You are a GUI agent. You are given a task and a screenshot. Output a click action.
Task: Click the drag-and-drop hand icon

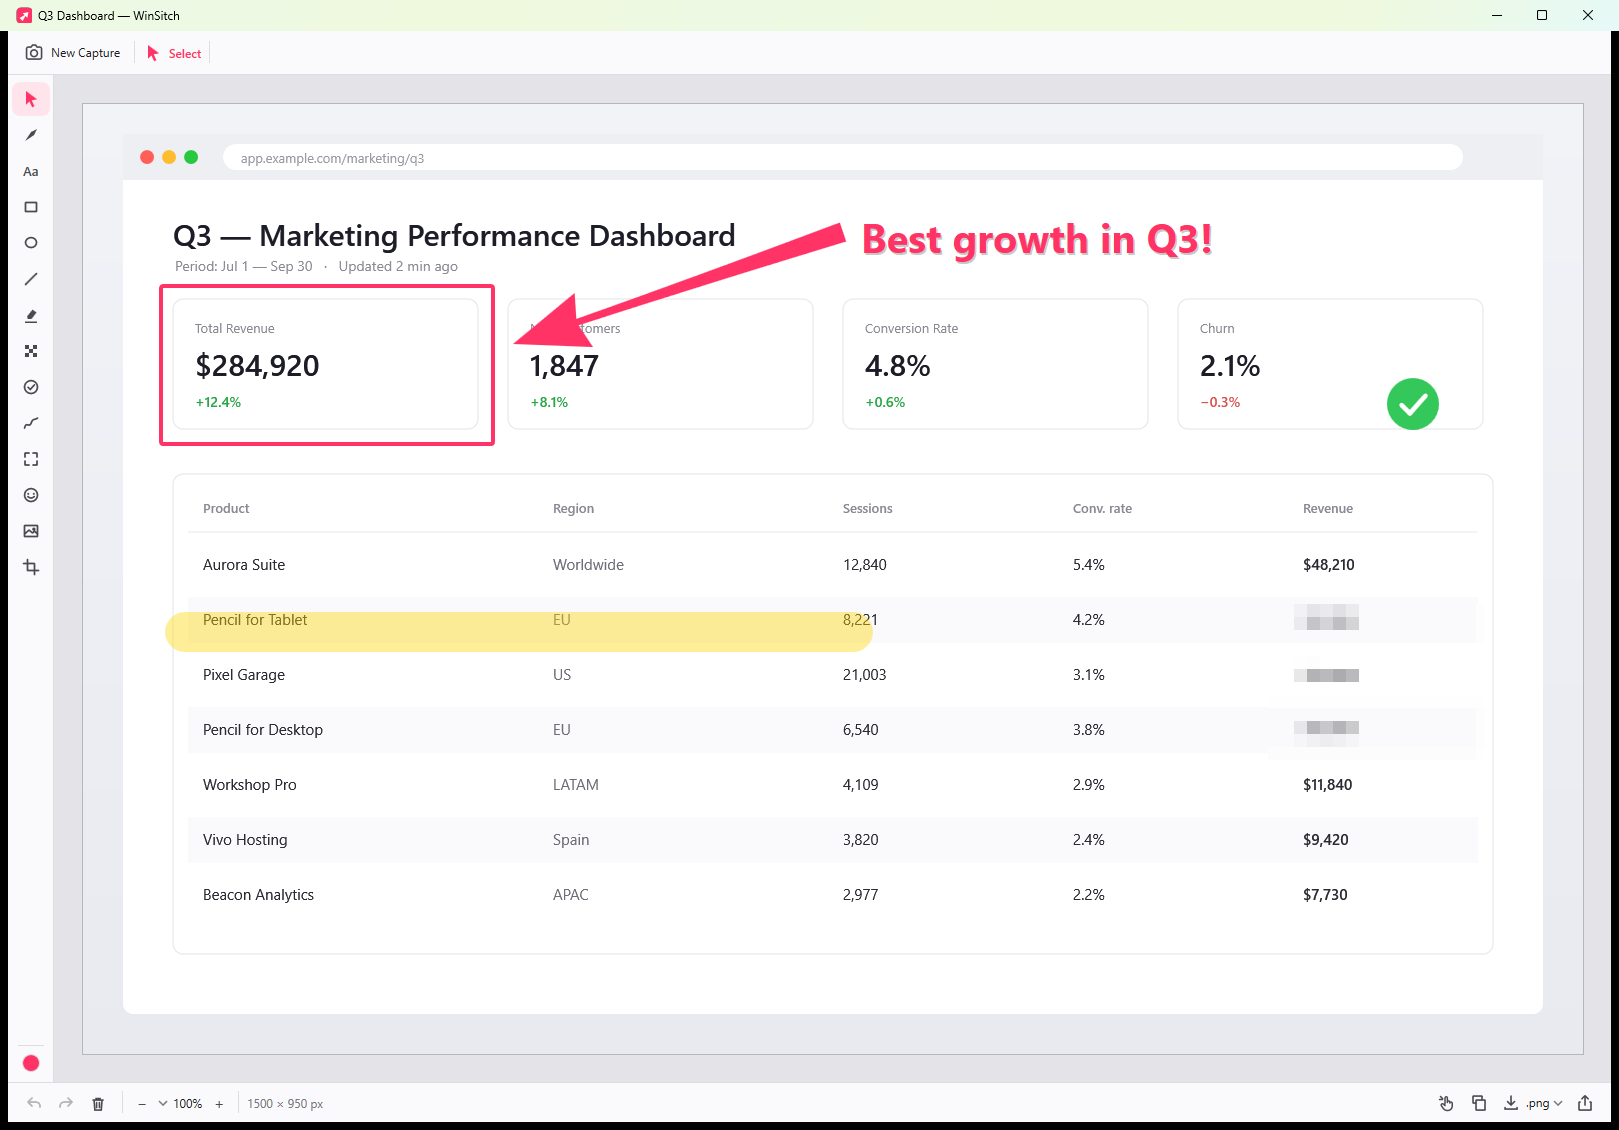point(1446,1103)
